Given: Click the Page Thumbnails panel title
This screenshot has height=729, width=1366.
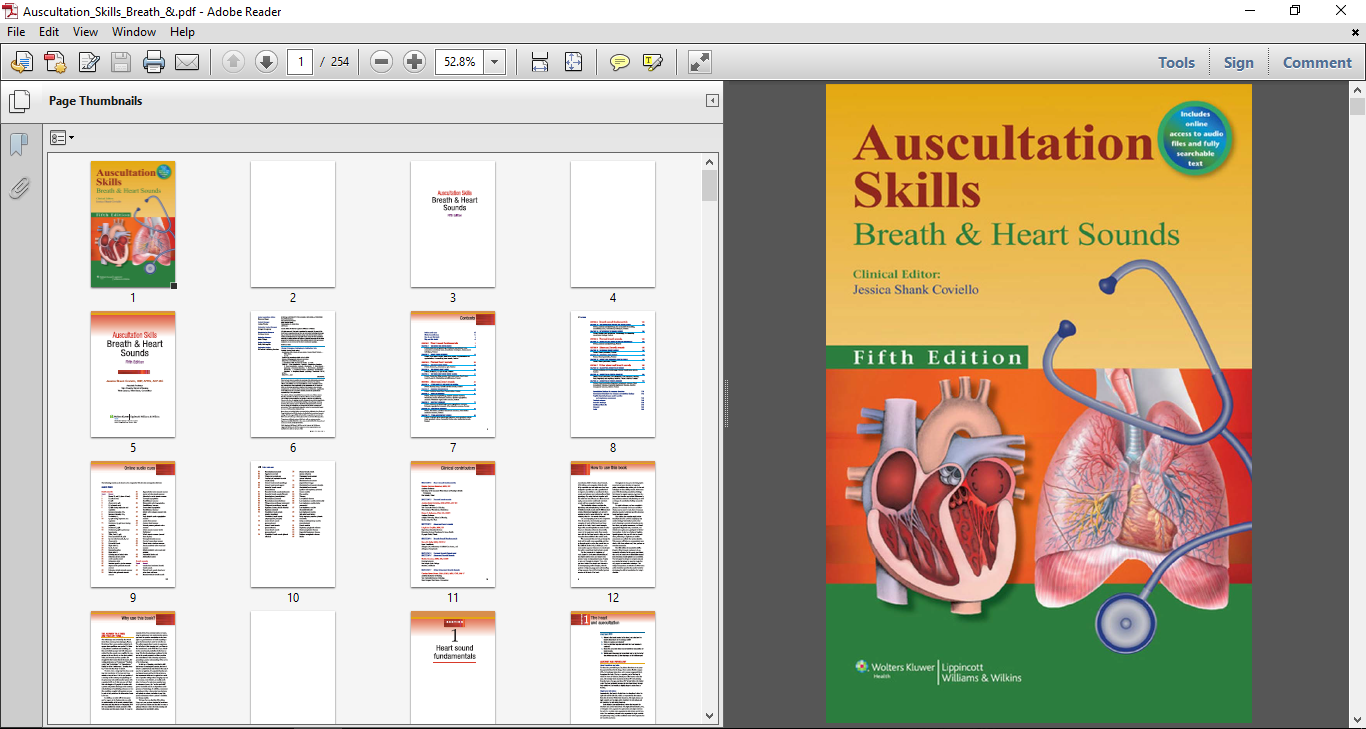Looking at the screenshot, I should pyautogui.click(x=96, y=101).
